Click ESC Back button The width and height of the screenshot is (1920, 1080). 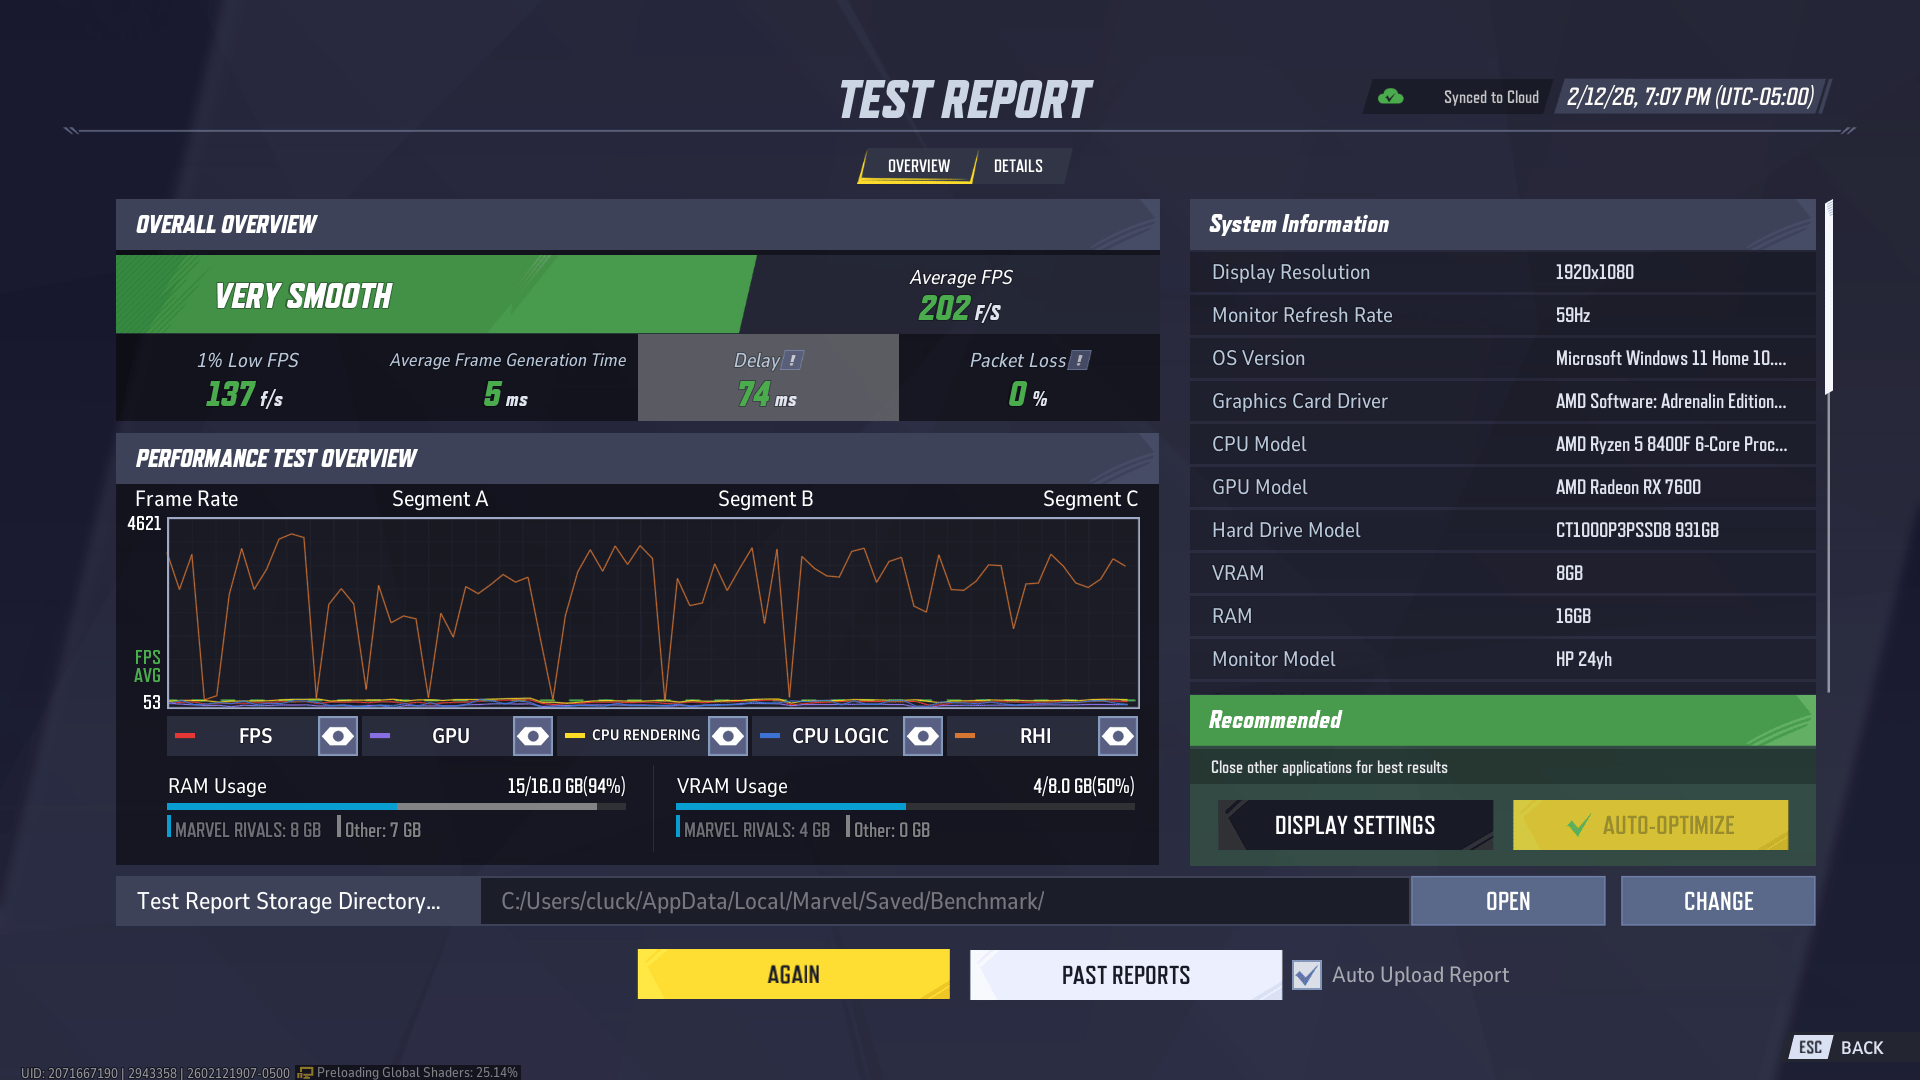pos(1838,1047)
